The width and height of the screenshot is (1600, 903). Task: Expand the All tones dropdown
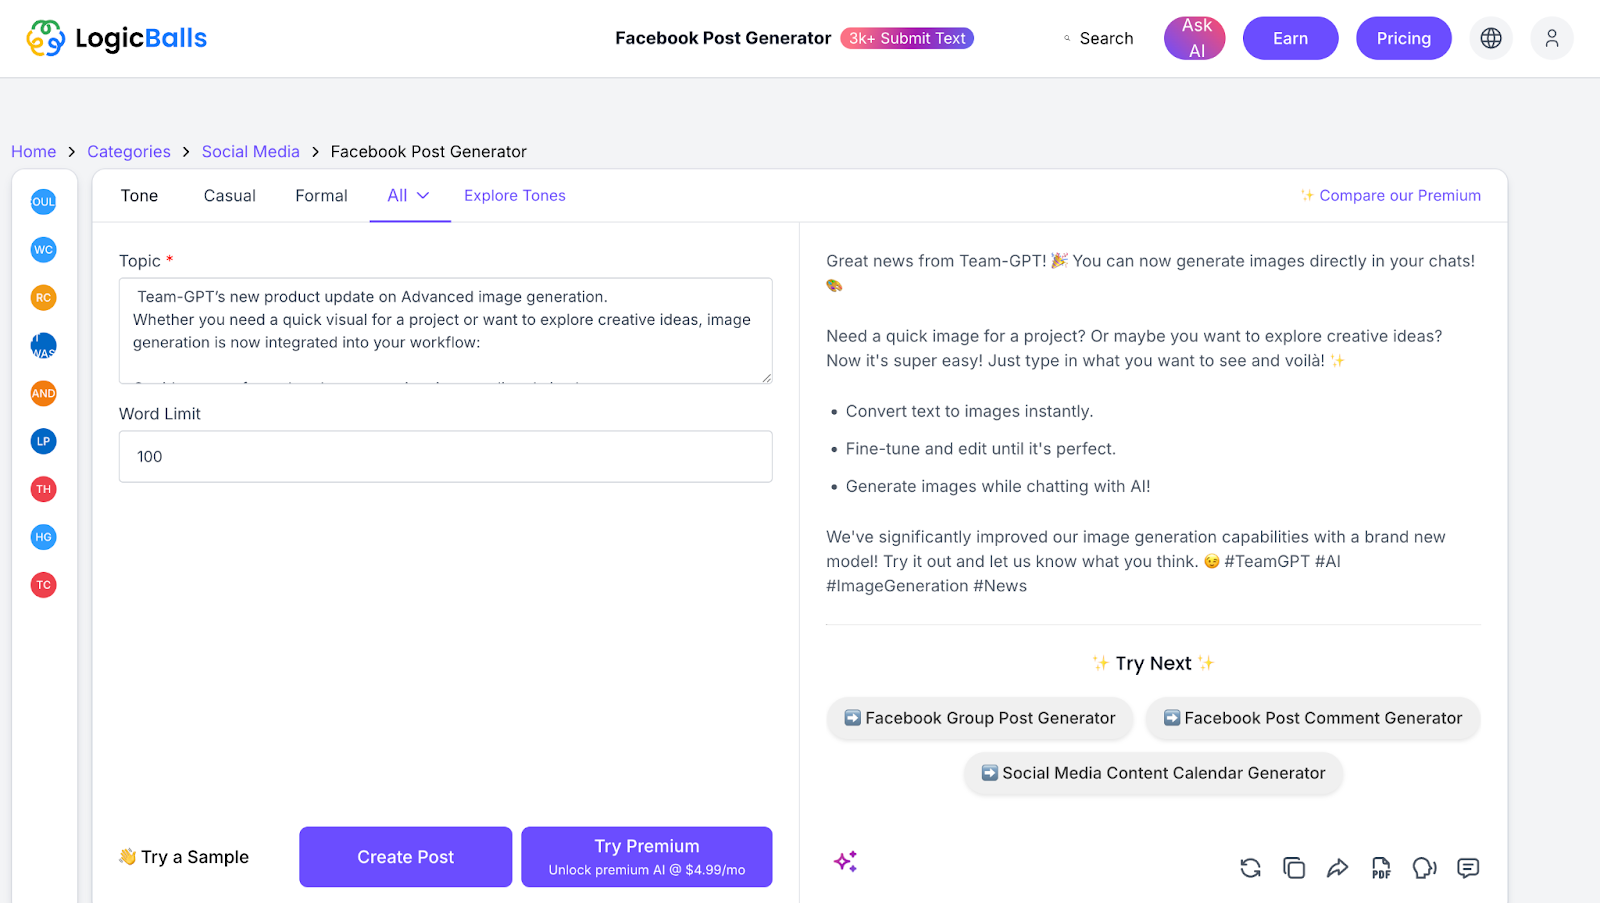(409, 196)
